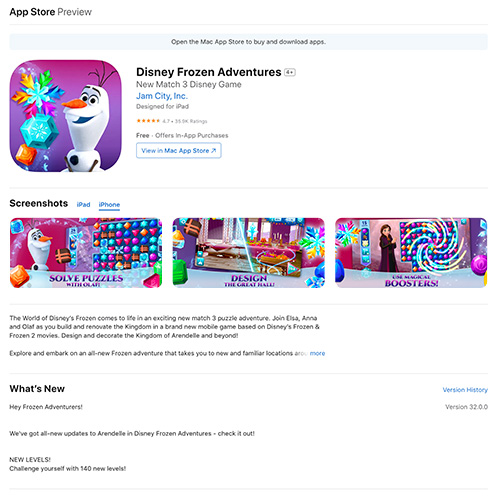500x500 pixels.
Task: Click the orange star rating icons
Action: click(x=148, y=121)
